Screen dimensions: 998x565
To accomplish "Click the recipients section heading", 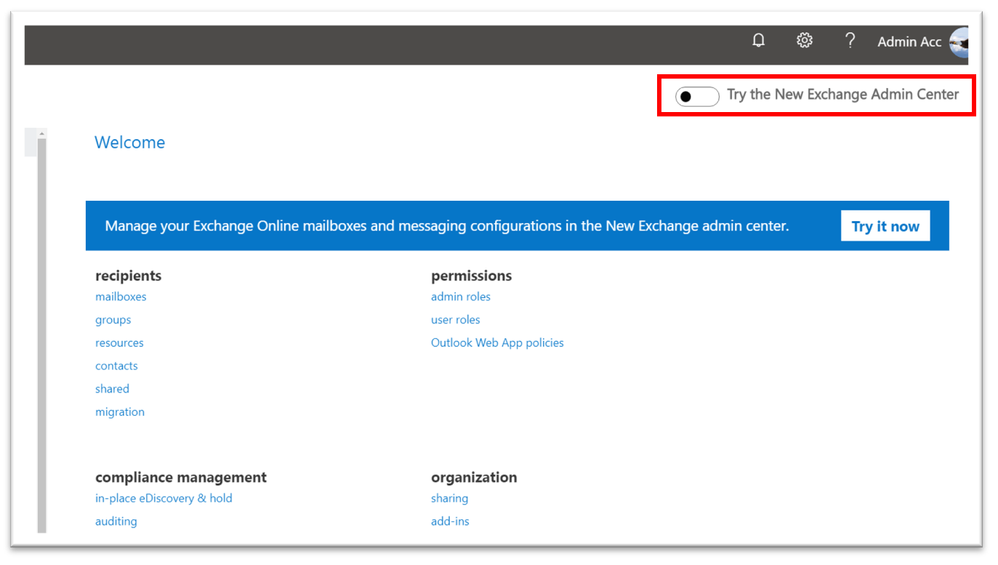I will 129,276.
